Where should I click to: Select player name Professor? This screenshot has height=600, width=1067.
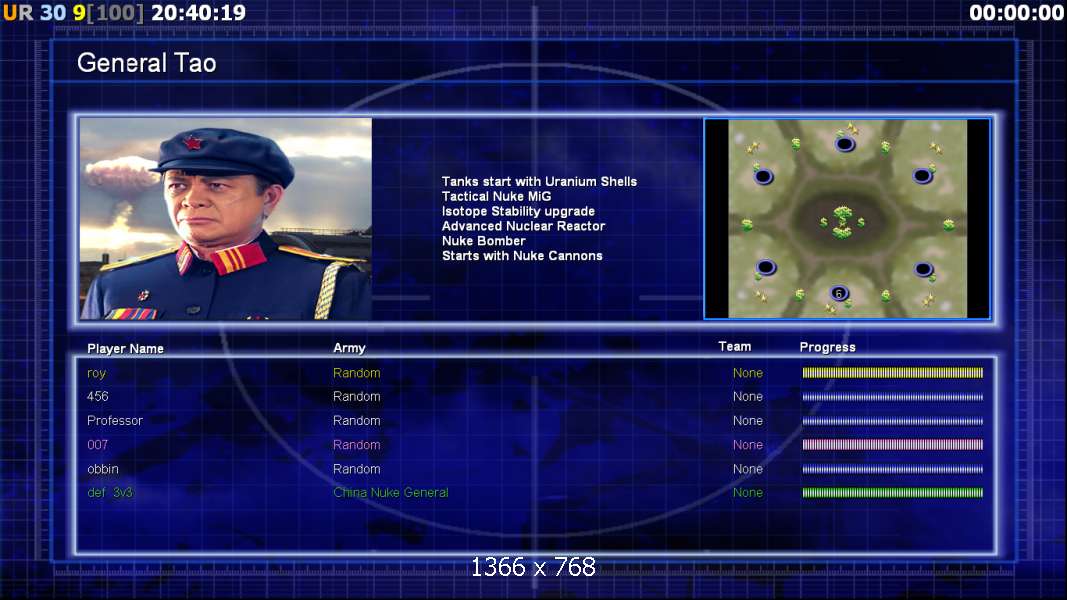pyautogui.click(x=114, y=420)
